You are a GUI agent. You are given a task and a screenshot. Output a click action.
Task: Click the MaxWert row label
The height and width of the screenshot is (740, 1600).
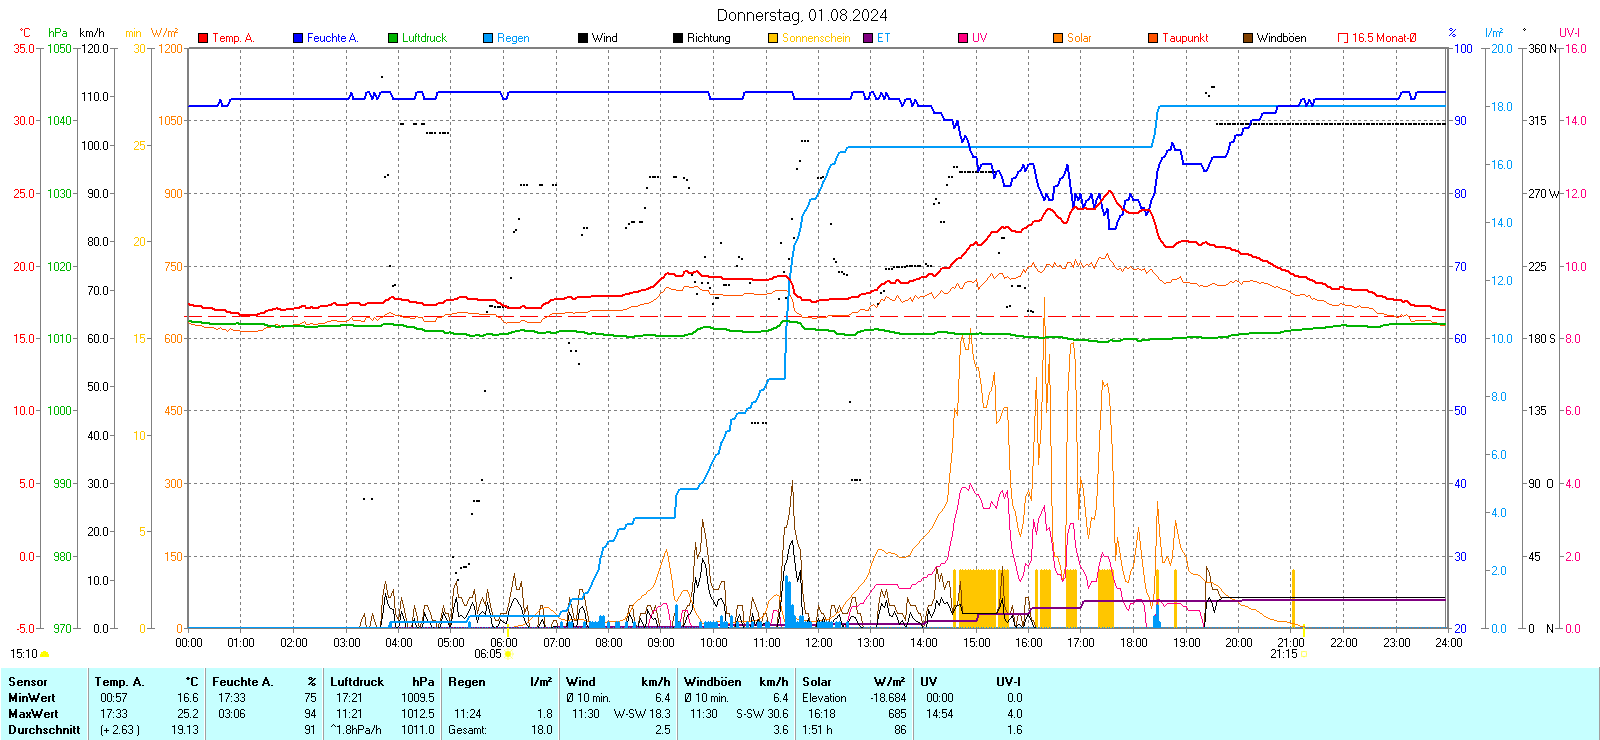(x=33, y=714)
